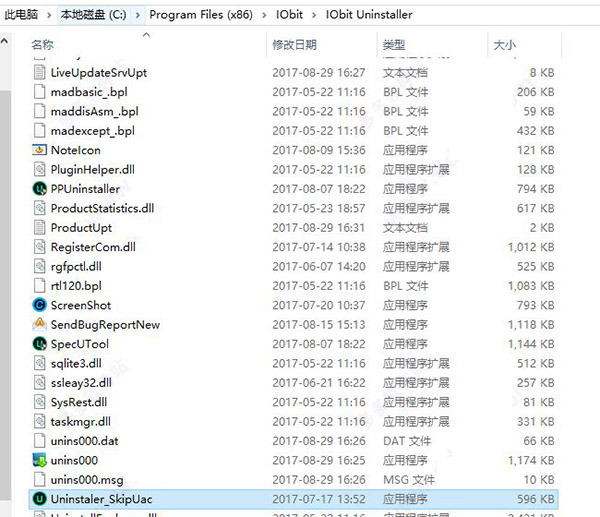The height and width of the screenshot is (517, 600).
Task: Click the ScreenShot application icon
Action: pos(39,305)
